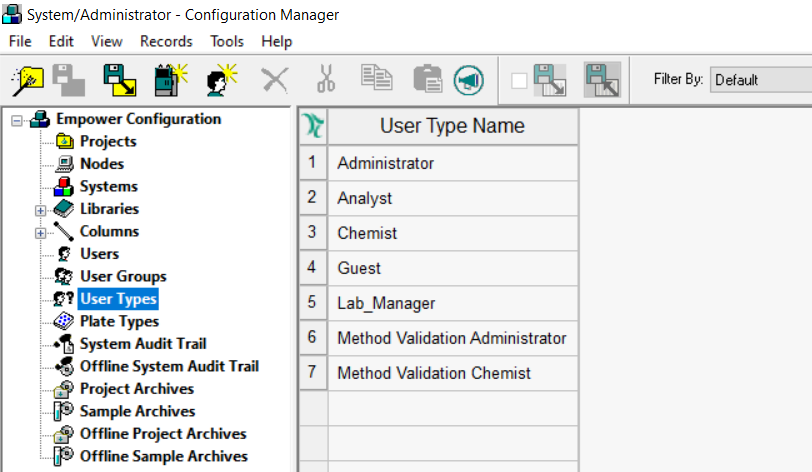Select Offline System Audit Trail node
This screenshot has height=472, width=812.
169,366
